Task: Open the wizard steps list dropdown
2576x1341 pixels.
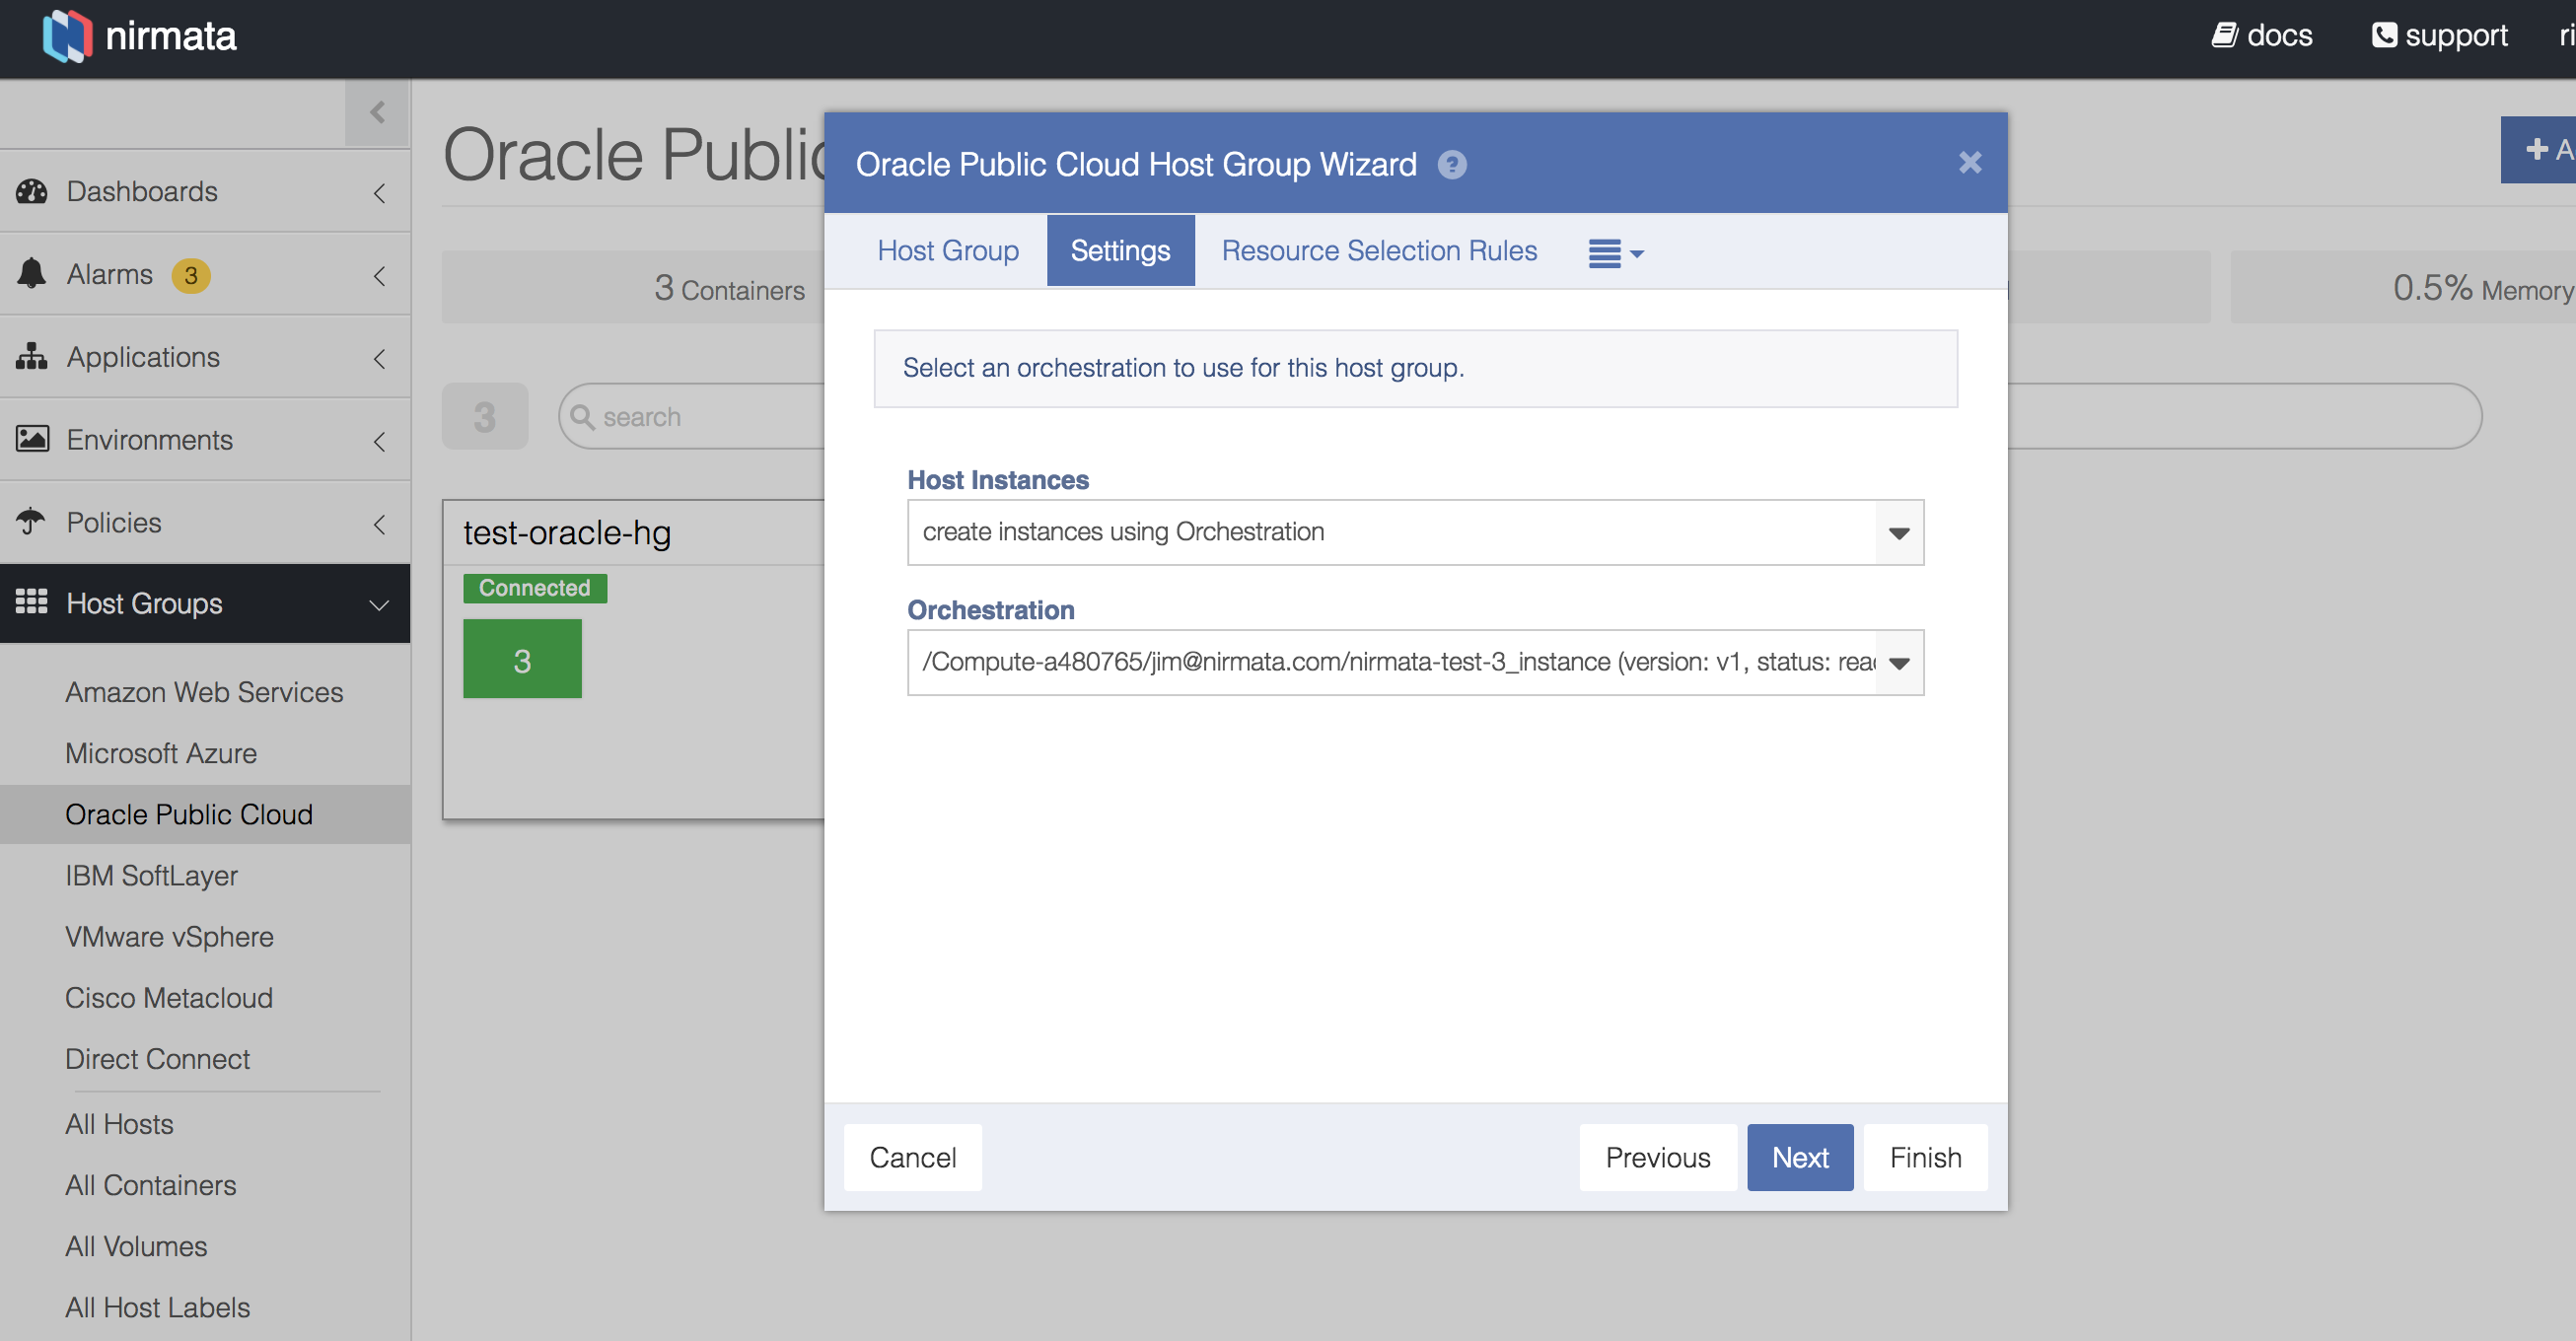Action: point(1616,253)
